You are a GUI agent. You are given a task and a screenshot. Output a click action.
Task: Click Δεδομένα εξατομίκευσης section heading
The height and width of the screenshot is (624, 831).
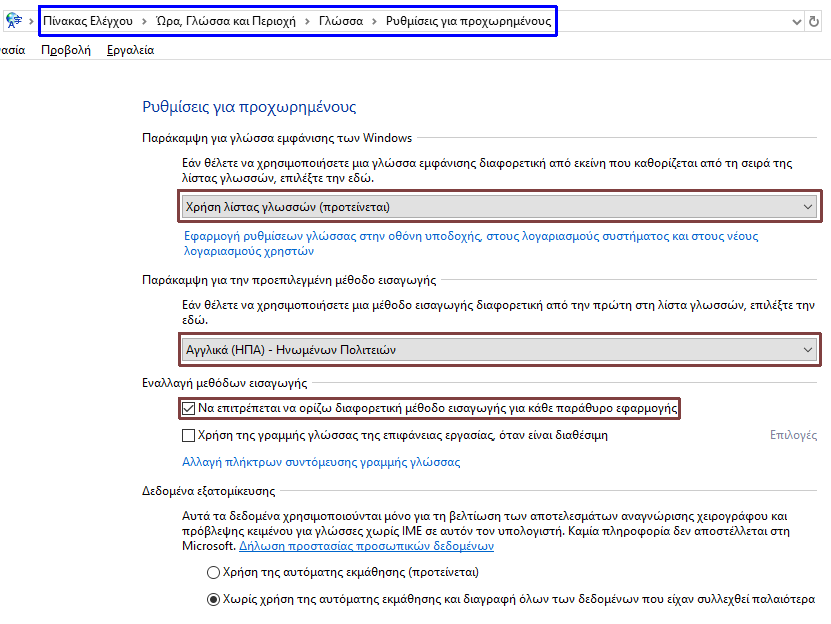click(208, 491)
